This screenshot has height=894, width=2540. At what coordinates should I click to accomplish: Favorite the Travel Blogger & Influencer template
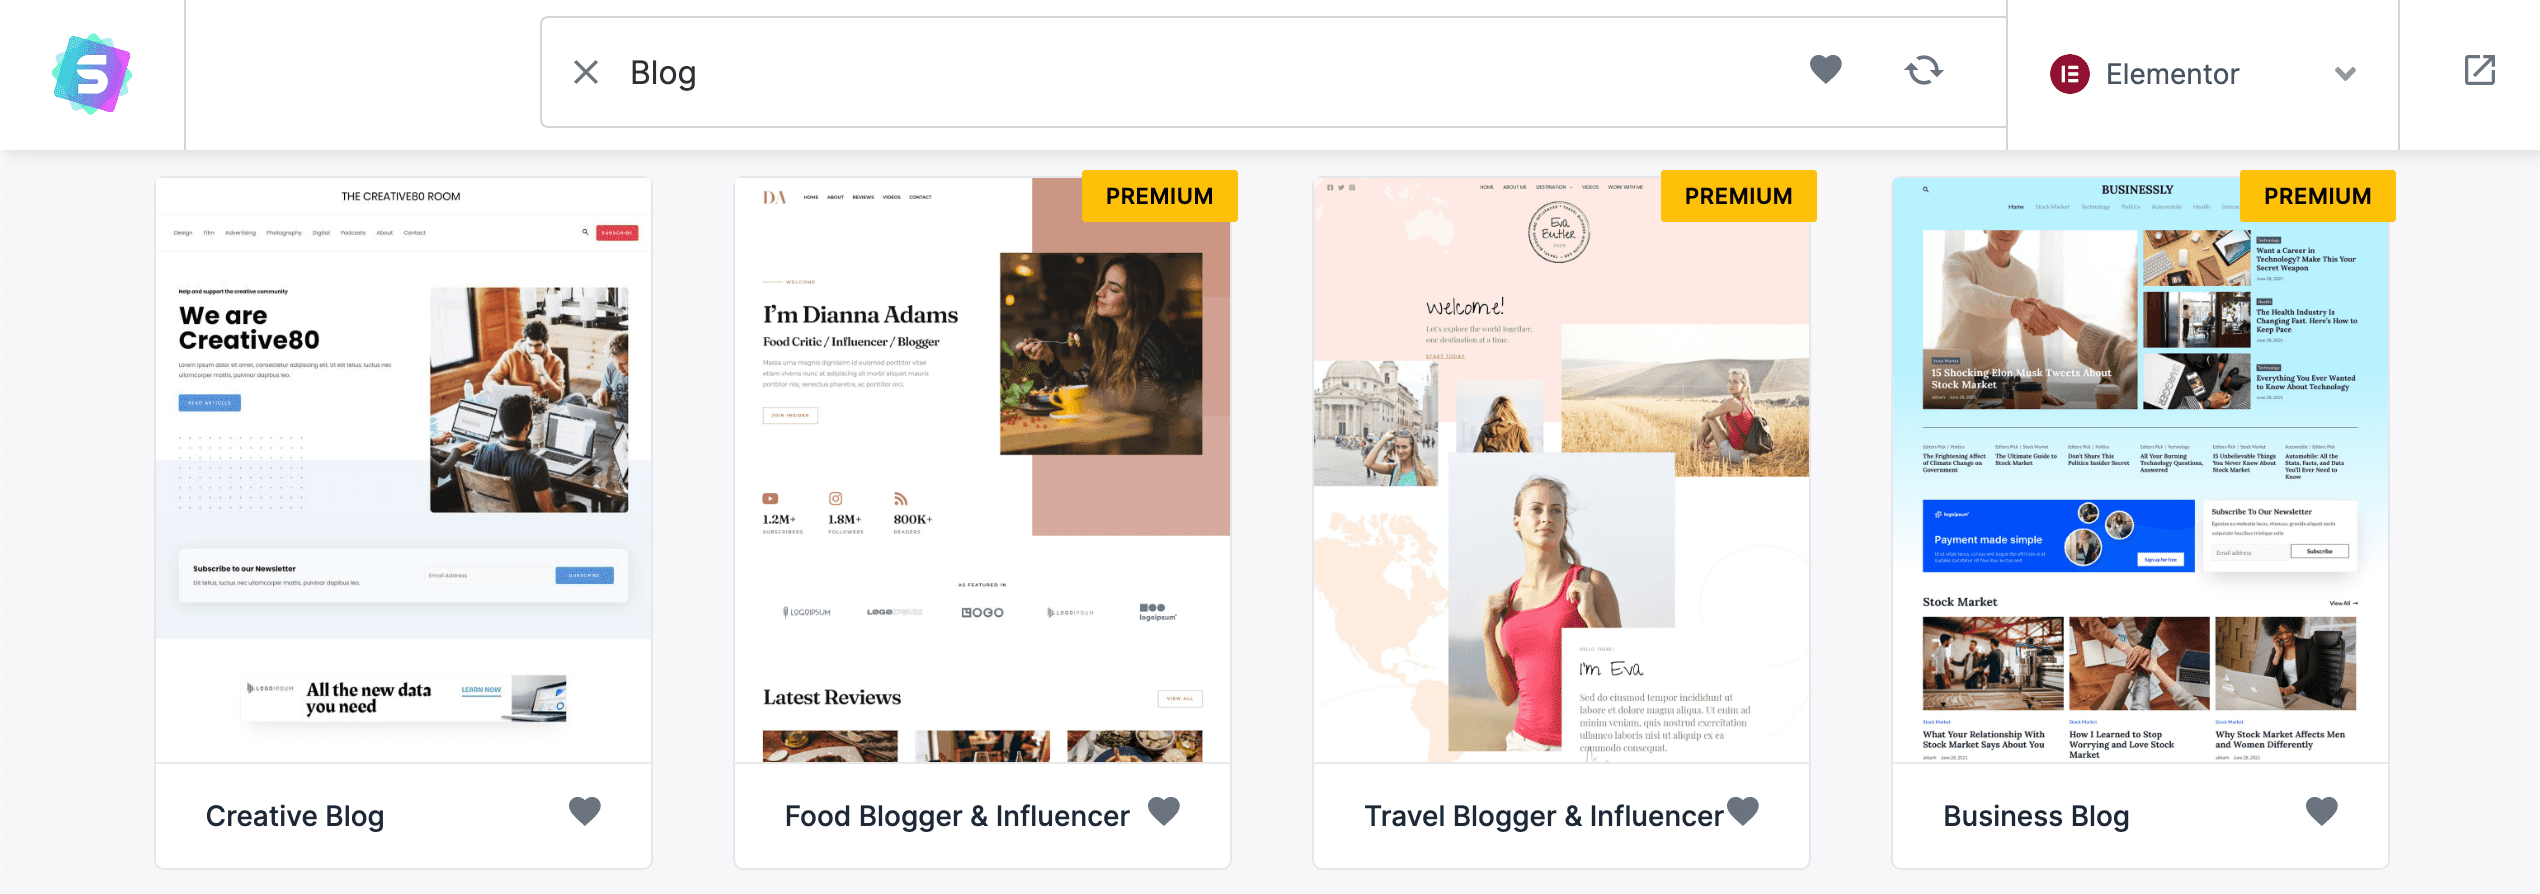(1743, 811)
